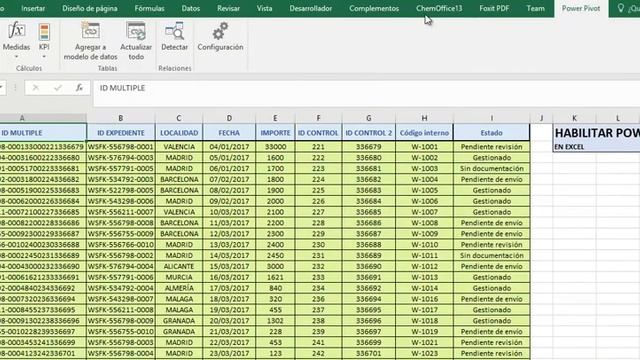
Task: Select the ALICANTE cell
Action: 179,266
